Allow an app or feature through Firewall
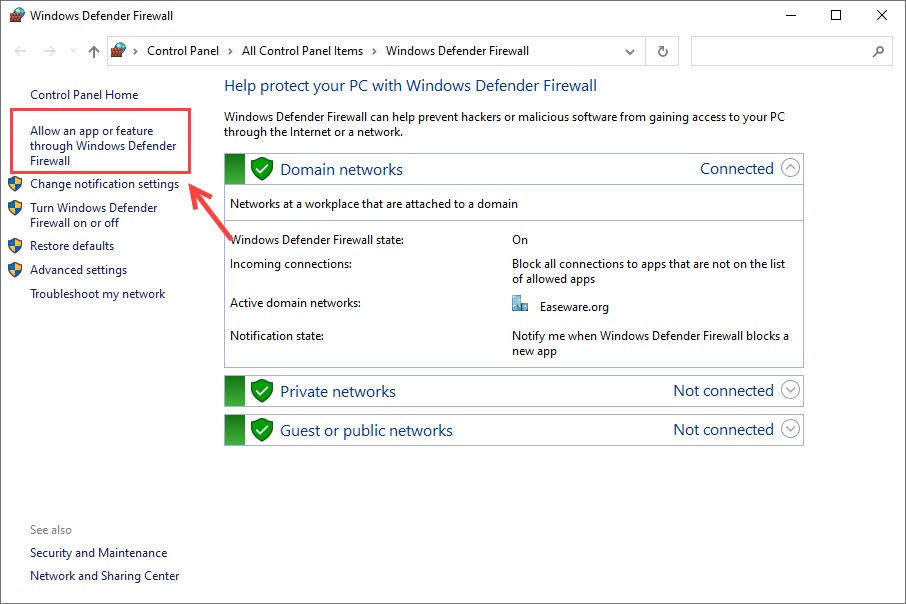Image resolution: width=906 pixels, height=604 pixels. point(103,146)
